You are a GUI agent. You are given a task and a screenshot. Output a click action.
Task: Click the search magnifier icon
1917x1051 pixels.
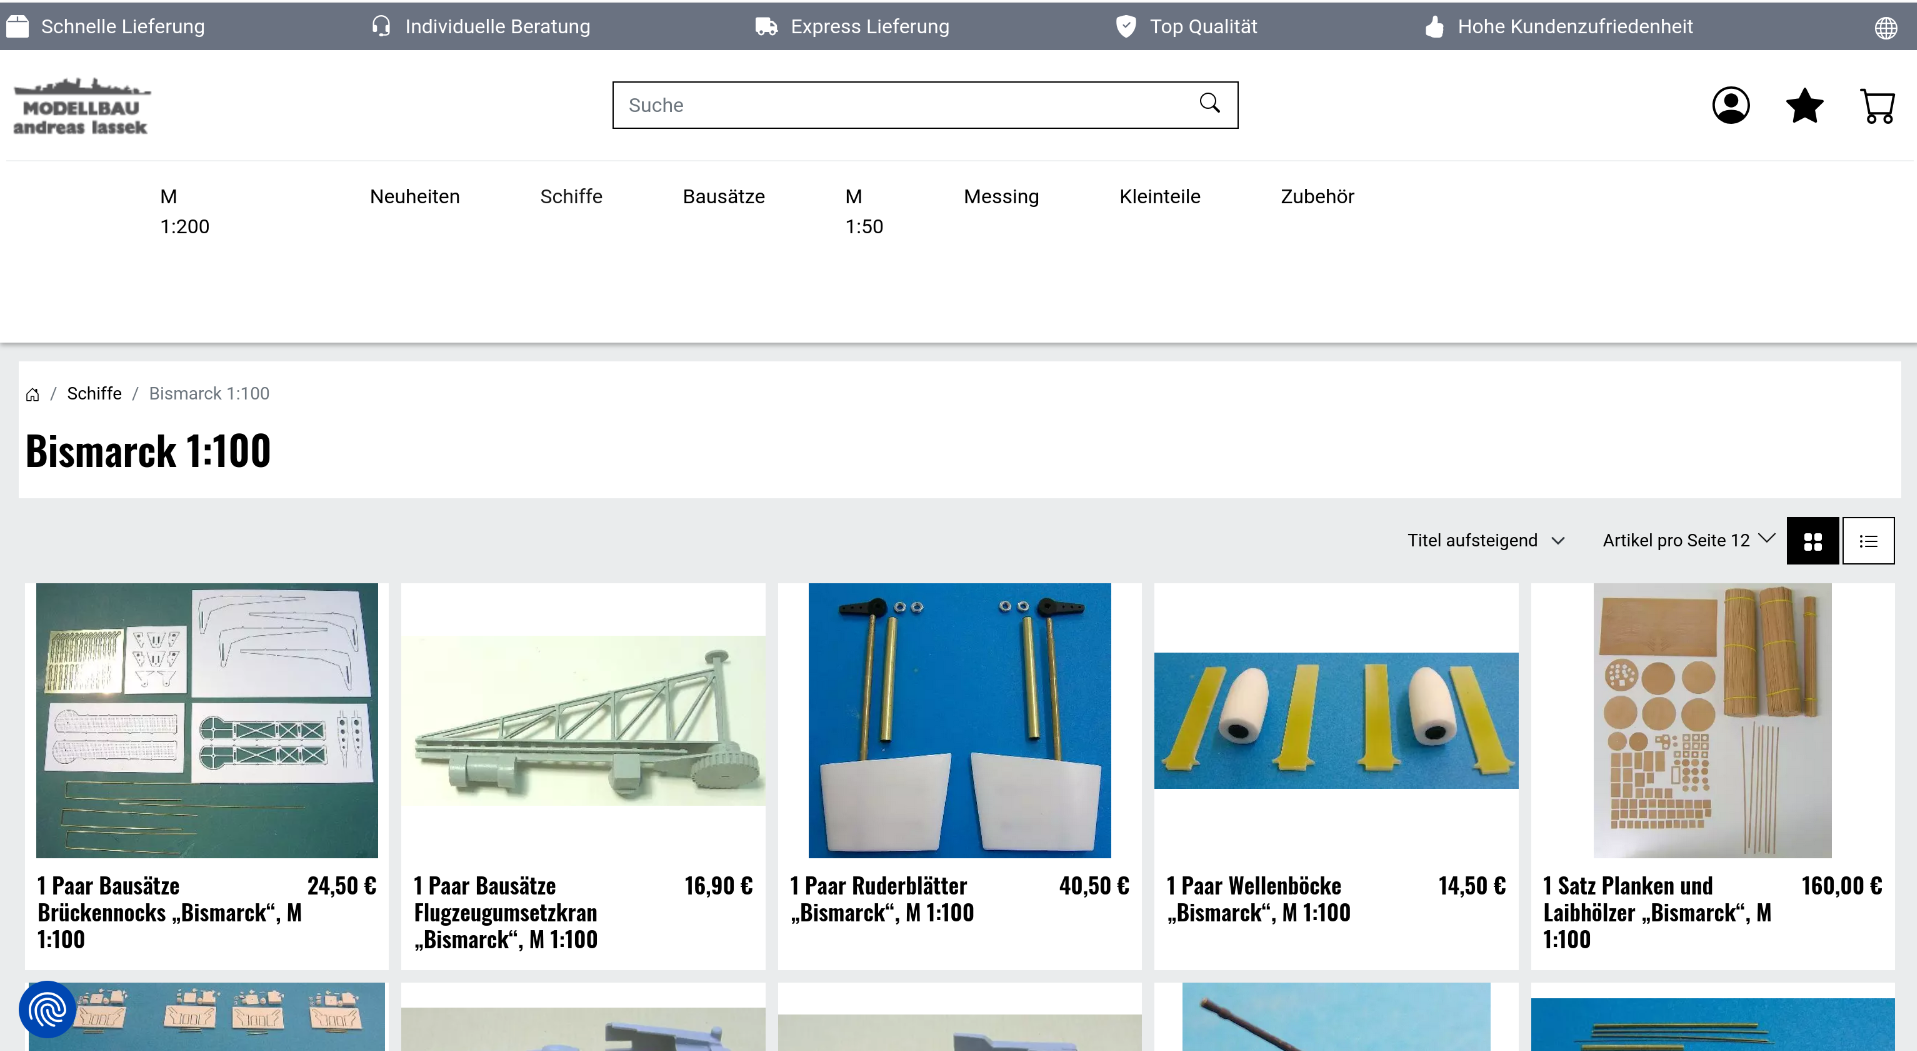(x=1209, y=104)
